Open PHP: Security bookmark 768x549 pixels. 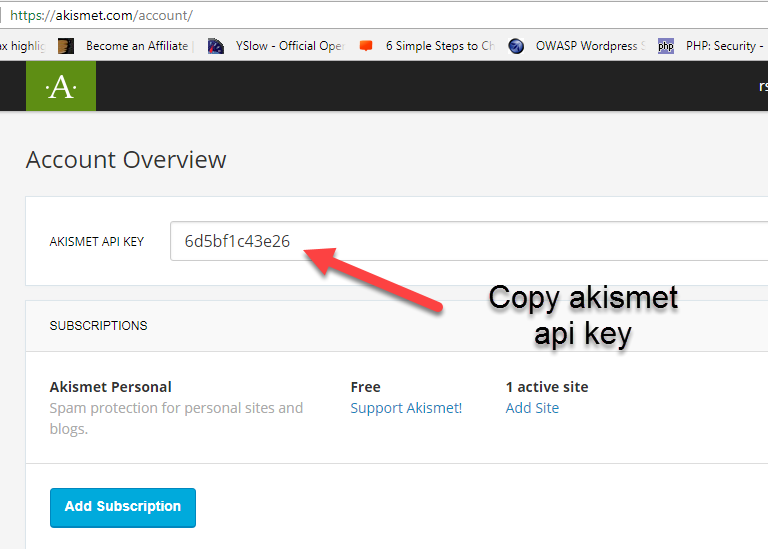point(724,46)
